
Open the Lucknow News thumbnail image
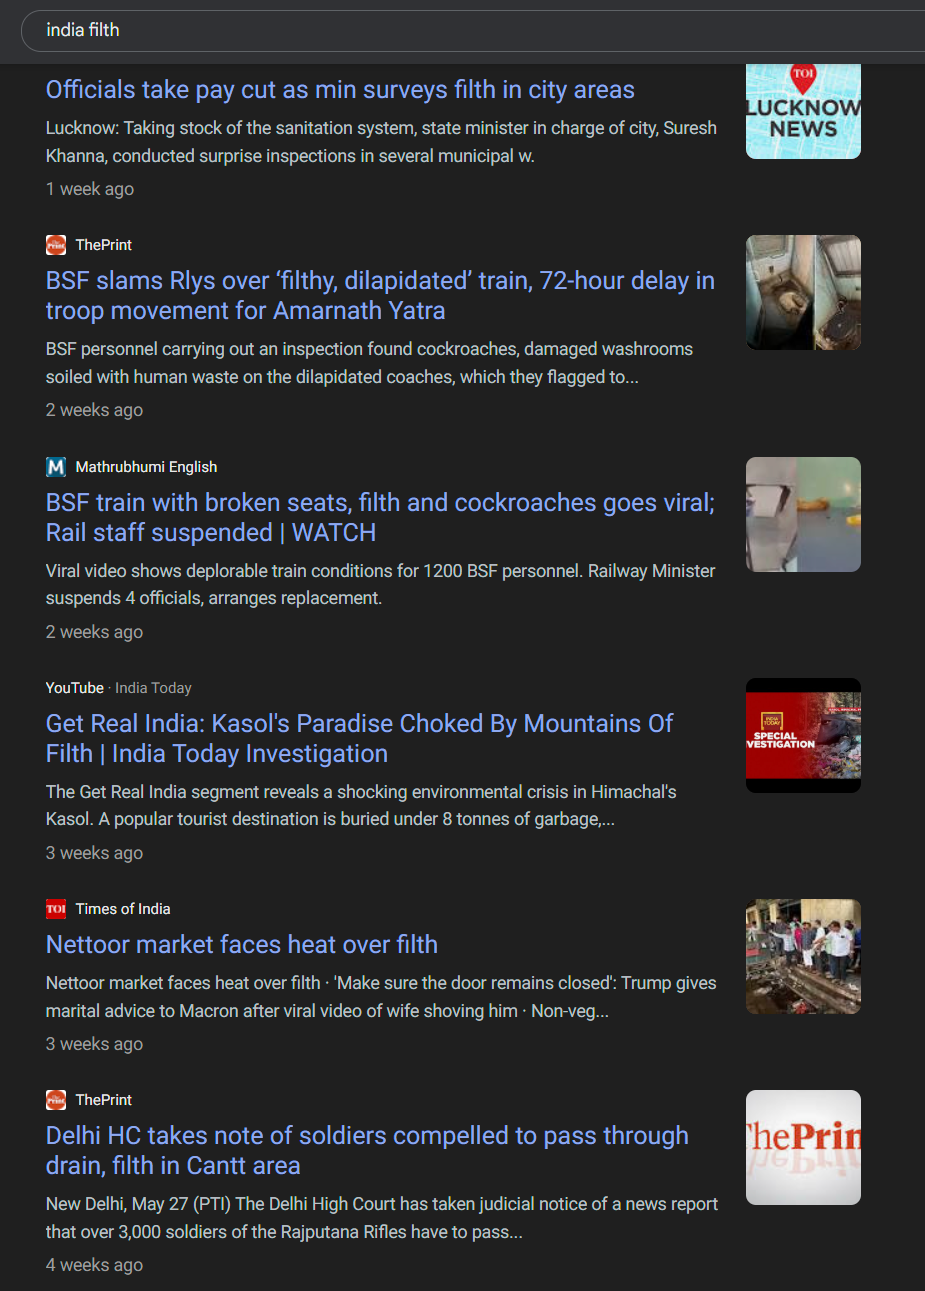pyautogui.click(x=803, y=111)
